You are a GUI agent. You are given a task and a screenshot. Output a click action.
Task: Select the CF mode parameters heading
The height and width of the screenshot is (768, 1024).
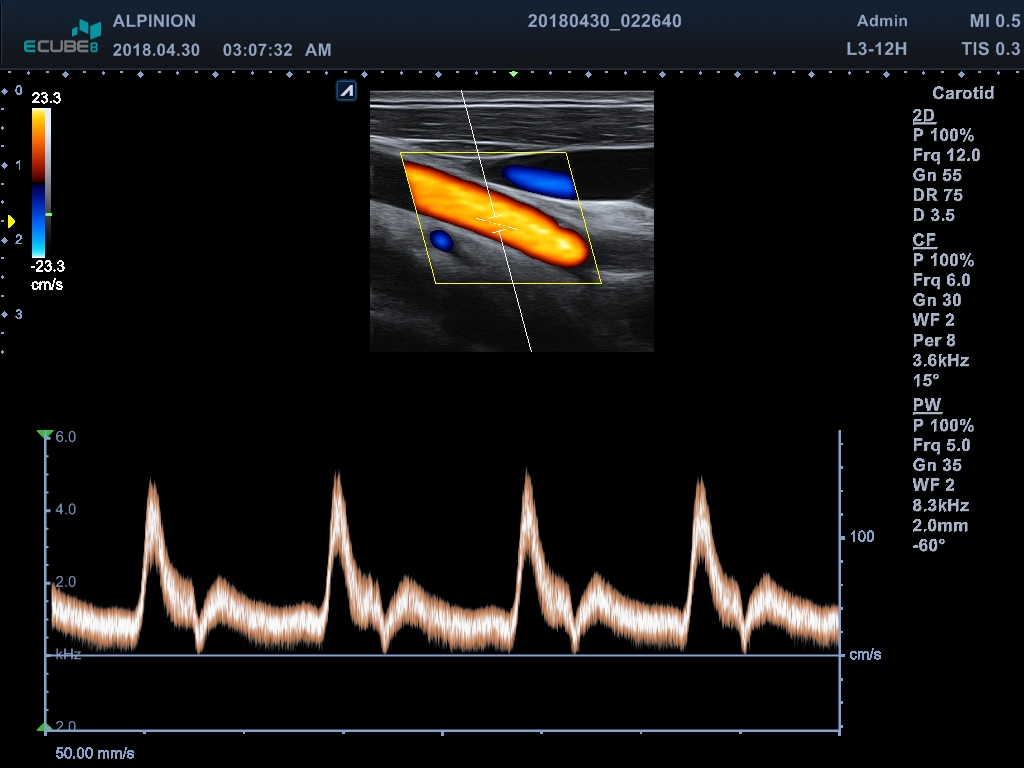click(x=923, y=240)
